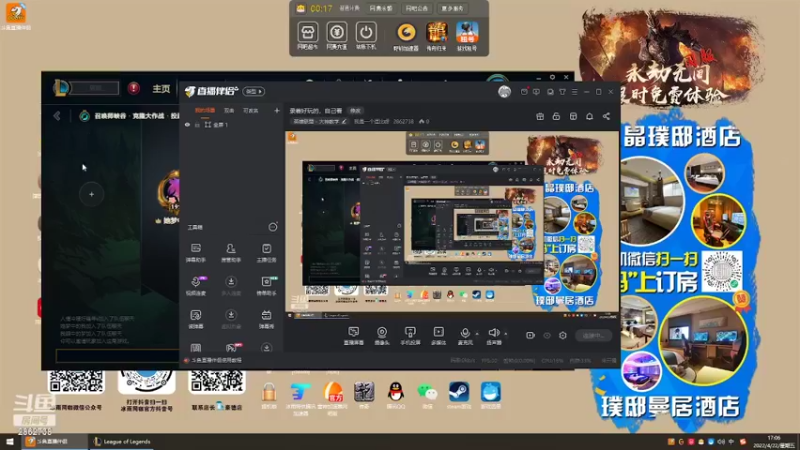Click the round icon beside 工具箱 label

pyautogui.click(x=273, y=227)
